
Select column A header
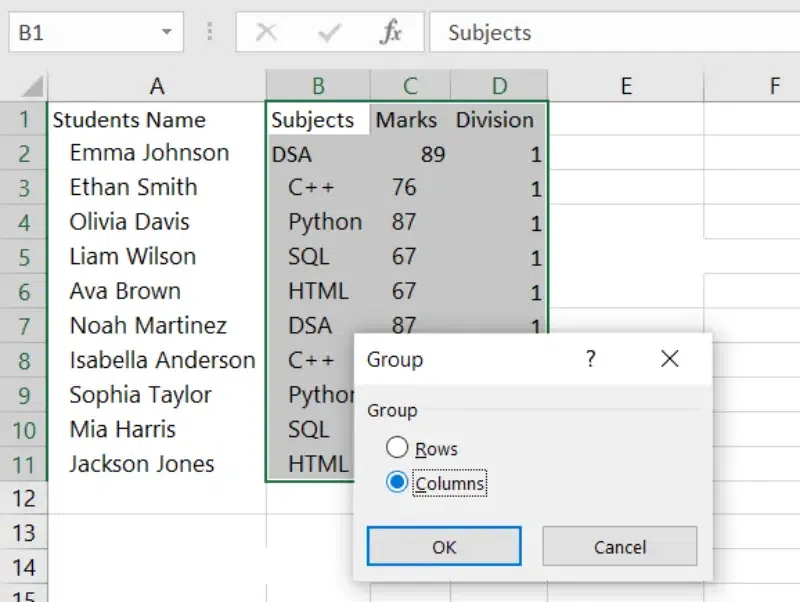click(157, 86)
